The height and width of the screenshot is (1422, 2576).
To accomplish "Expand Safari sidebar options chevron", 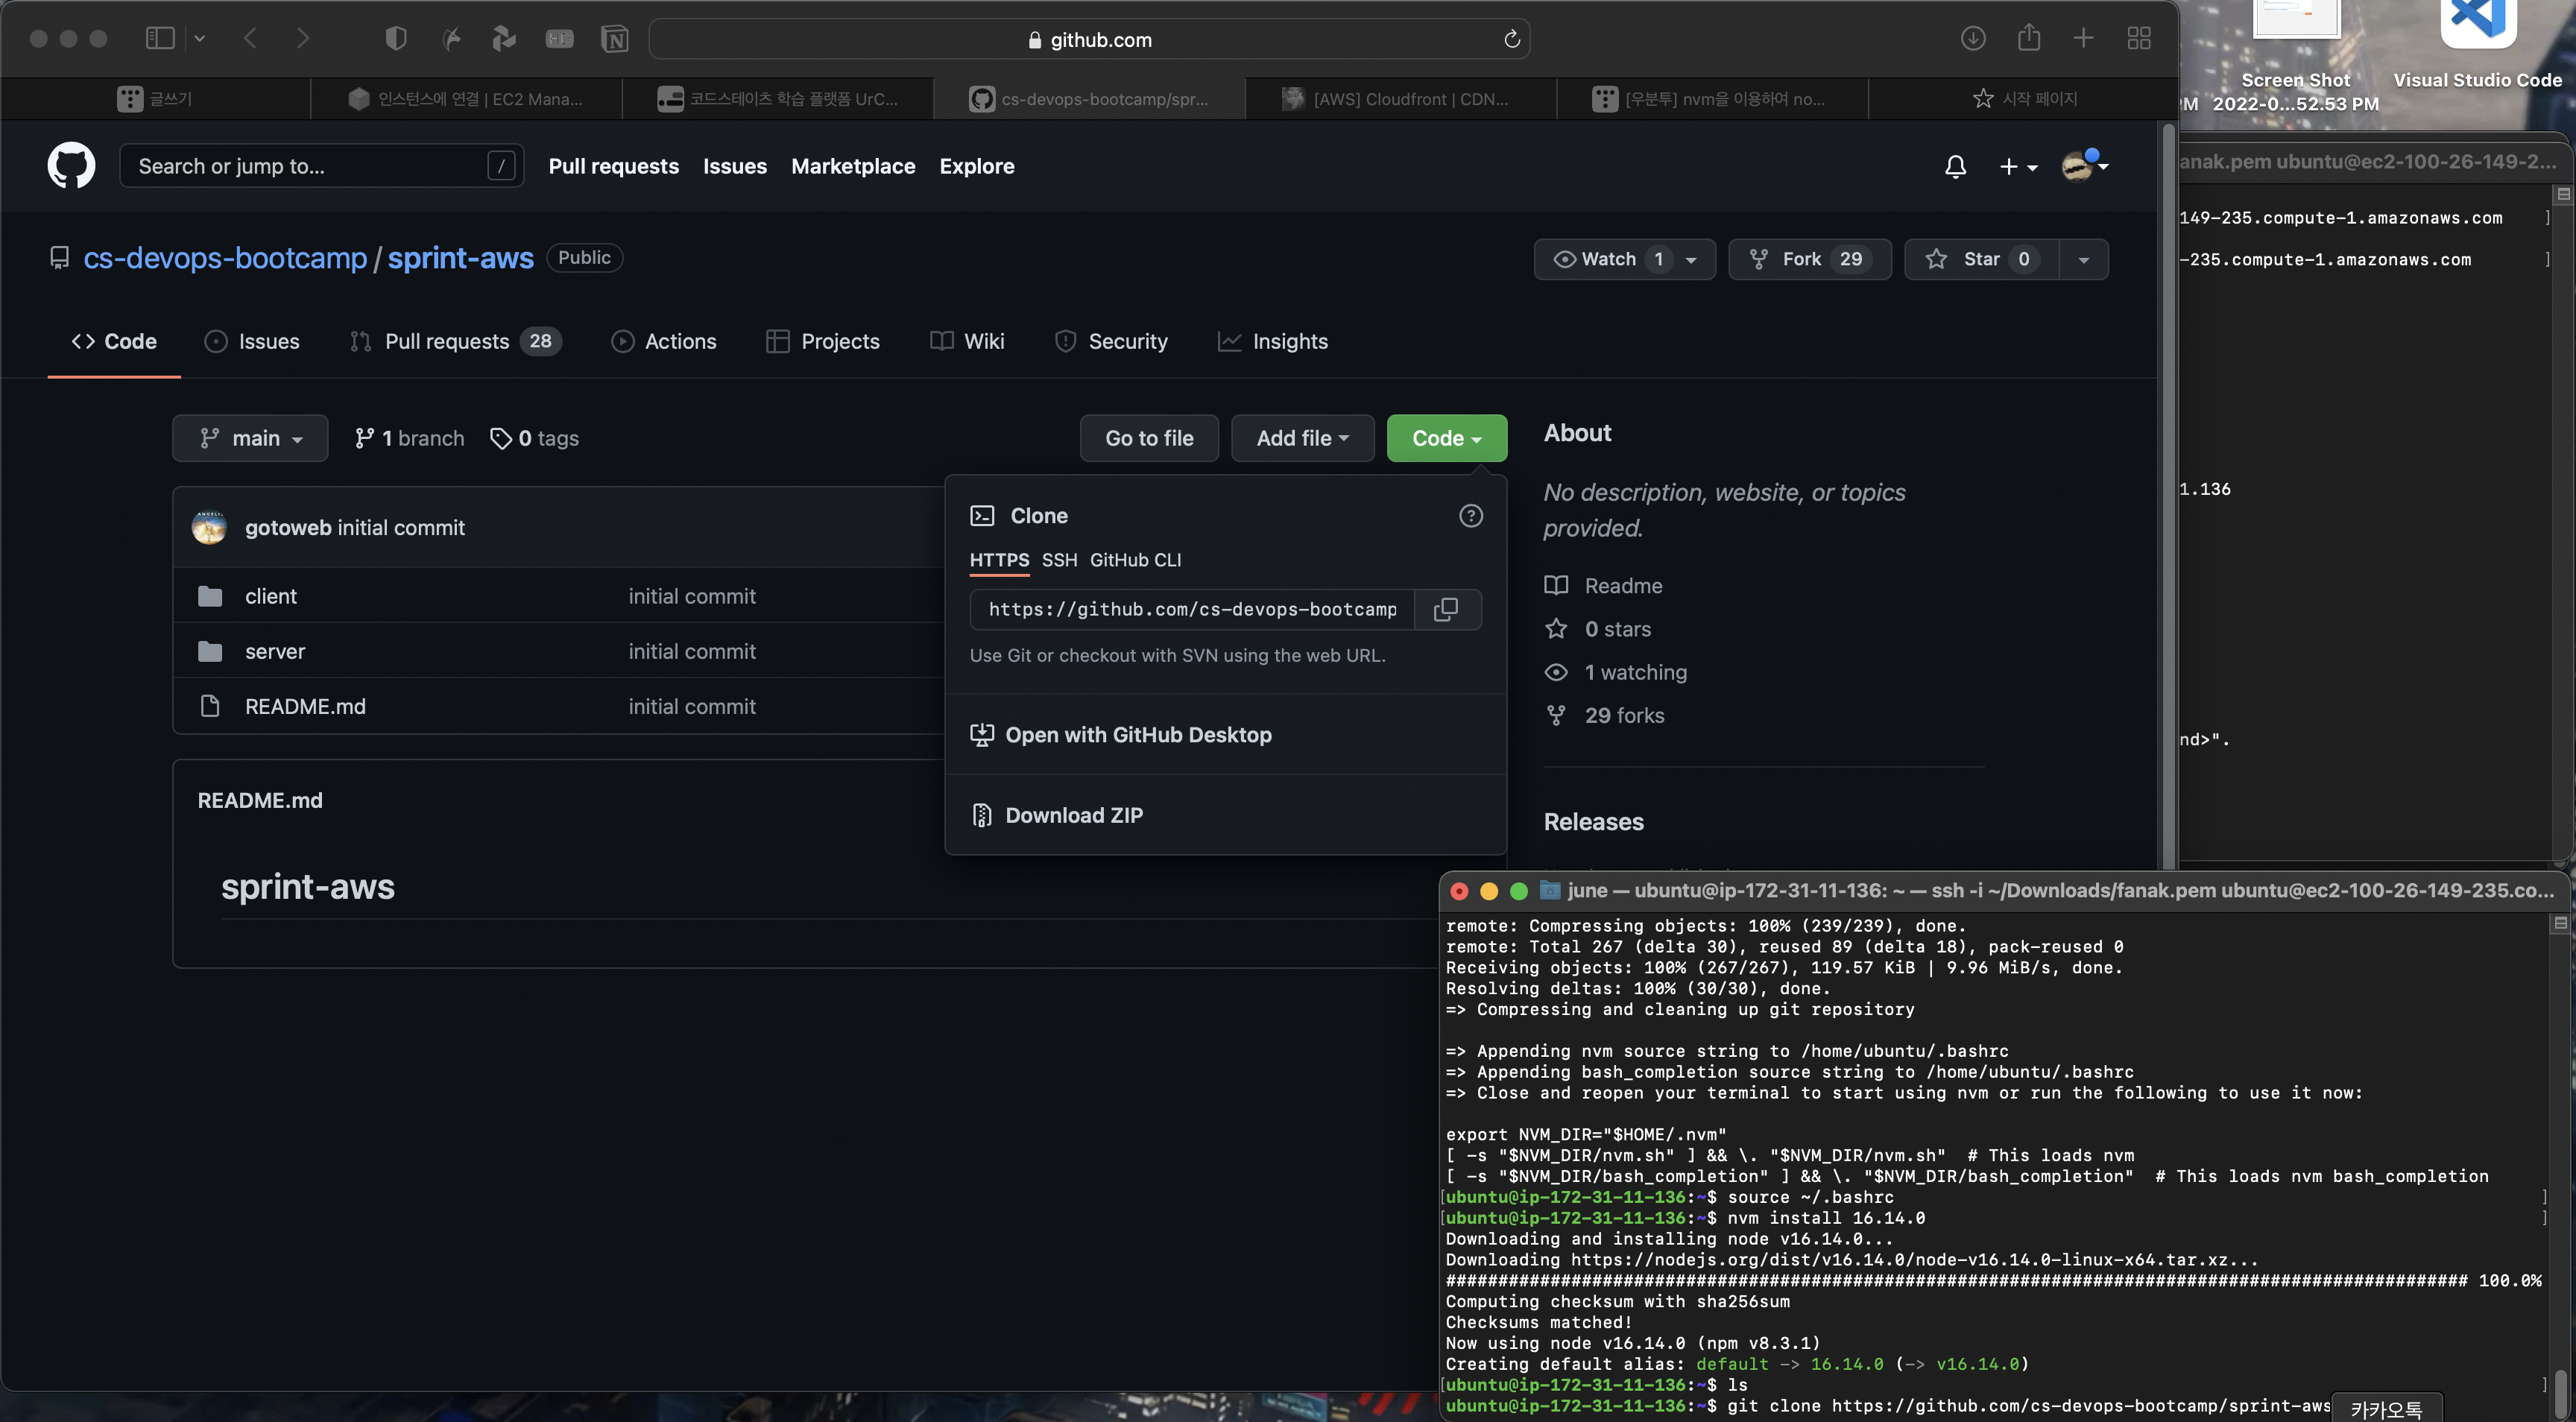I will pos(199,38).
